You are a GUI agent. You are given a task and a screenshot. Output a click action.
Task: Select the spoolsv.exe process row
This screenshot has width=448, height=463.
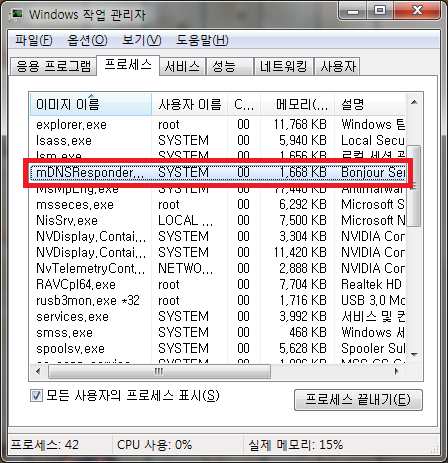point(218,349)
